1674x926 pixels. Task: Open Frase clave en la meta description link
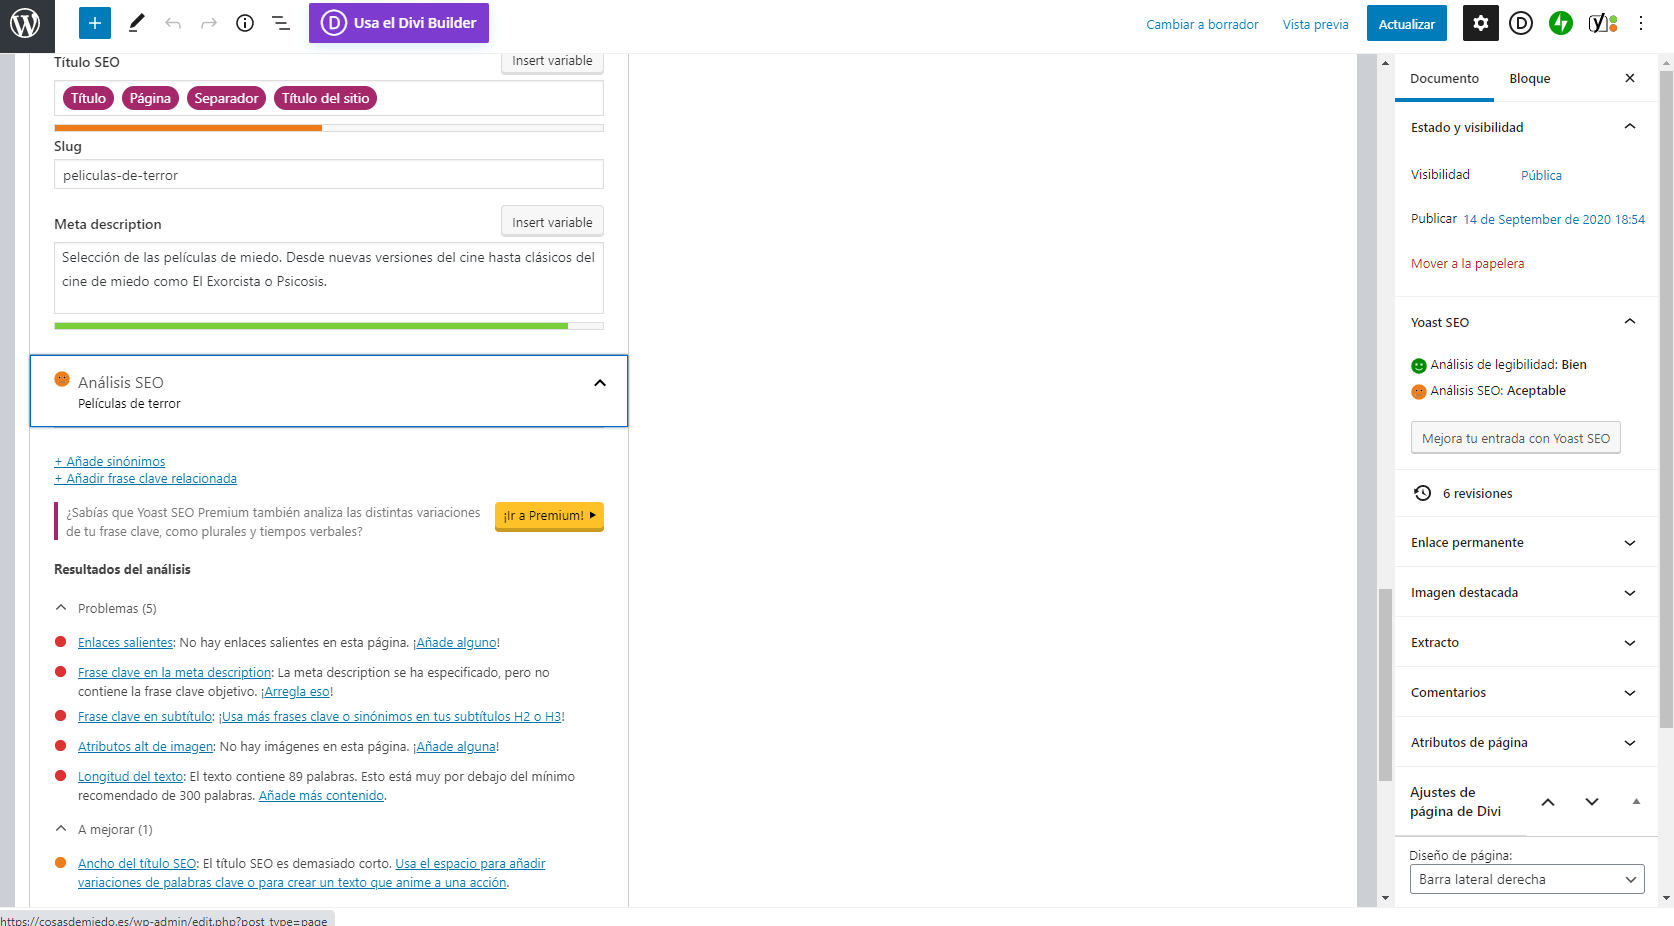click(175, 673)
